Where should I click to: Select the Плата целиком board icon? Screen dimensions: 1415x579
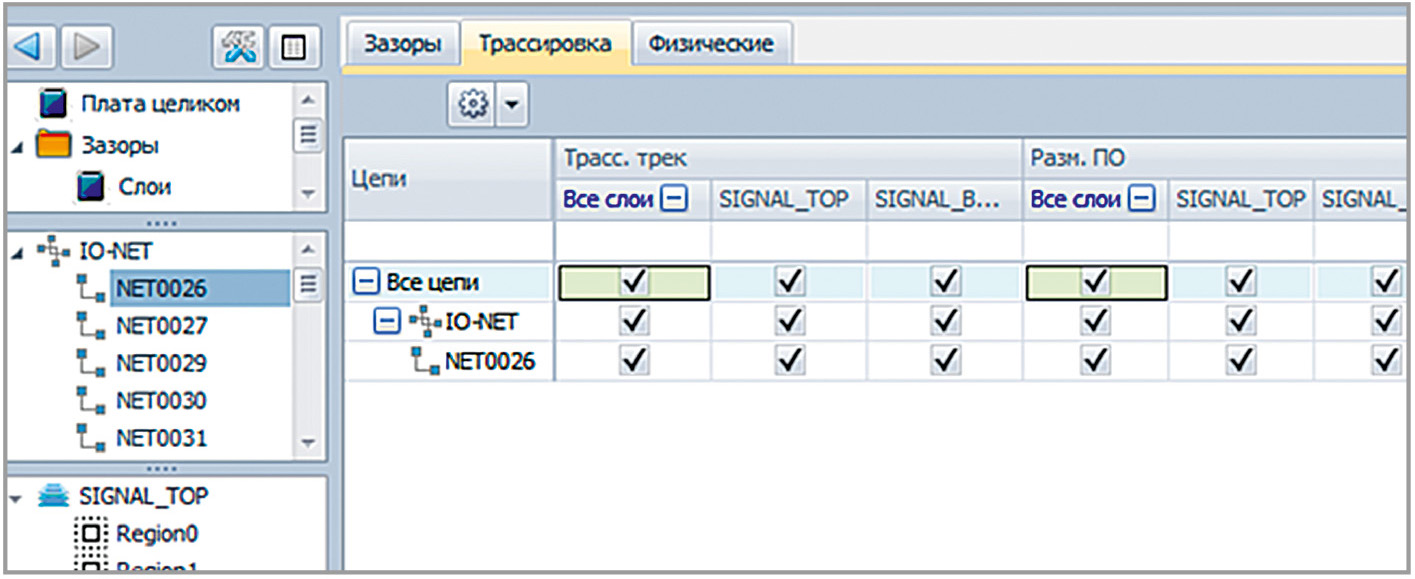click(53, 104)
